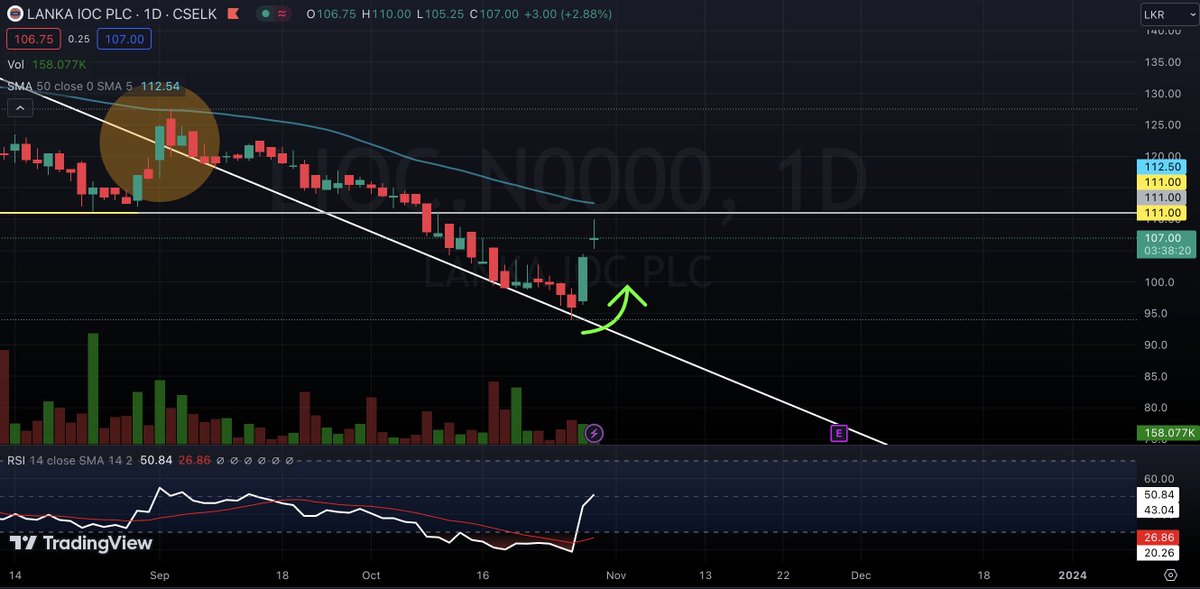Click the blue 107.00 buy price button
Image resolution: width=1200 pixels, height=589 pixels.
coord(124,39)
